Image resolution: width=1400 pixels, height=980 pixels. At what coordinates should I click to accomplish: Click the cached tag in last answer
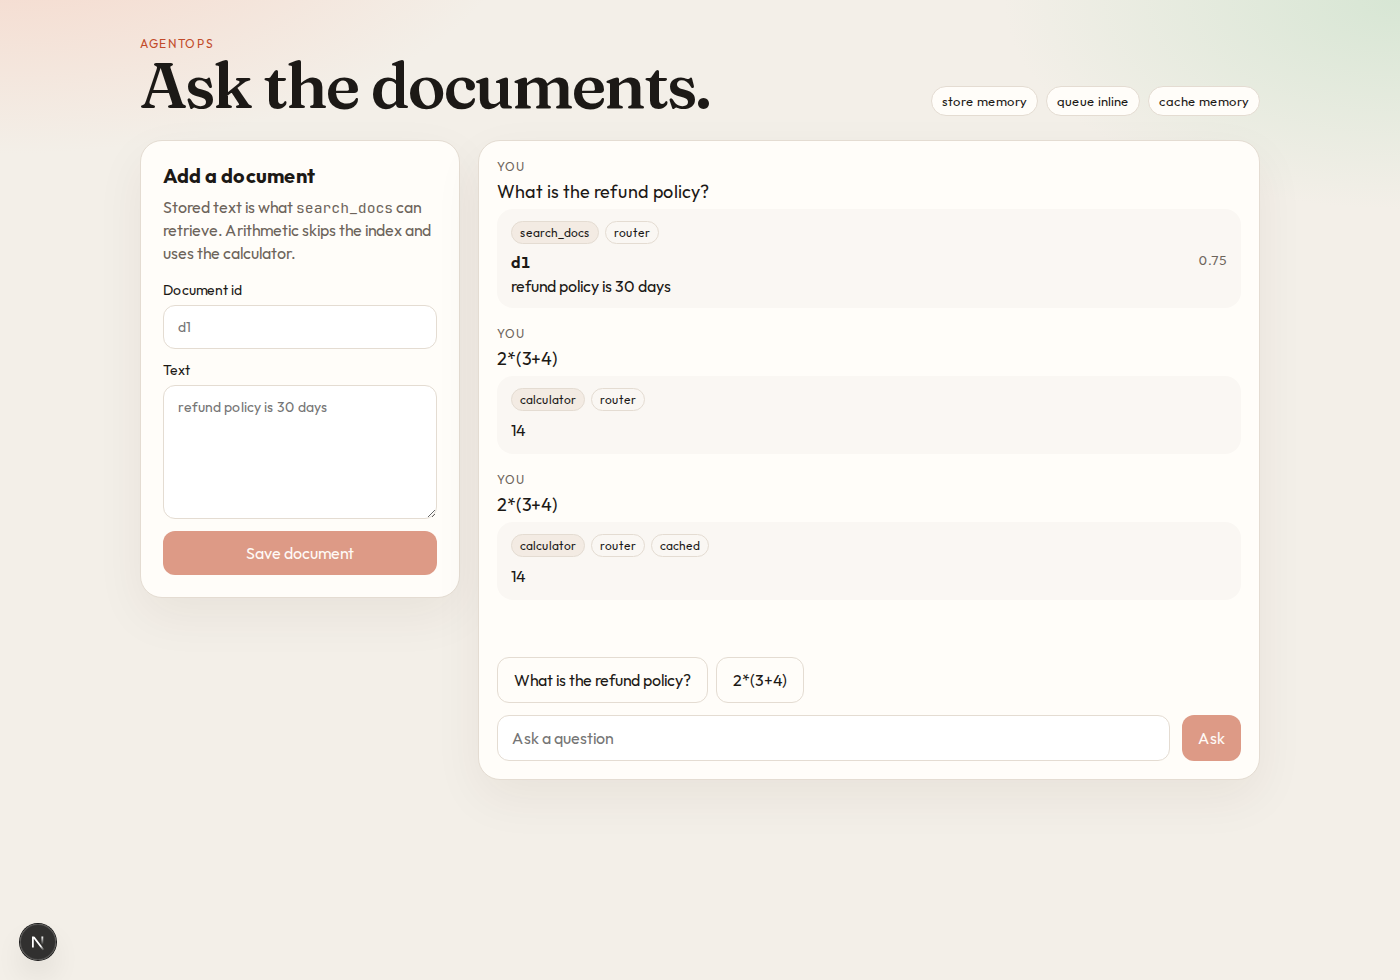(680, 546)
